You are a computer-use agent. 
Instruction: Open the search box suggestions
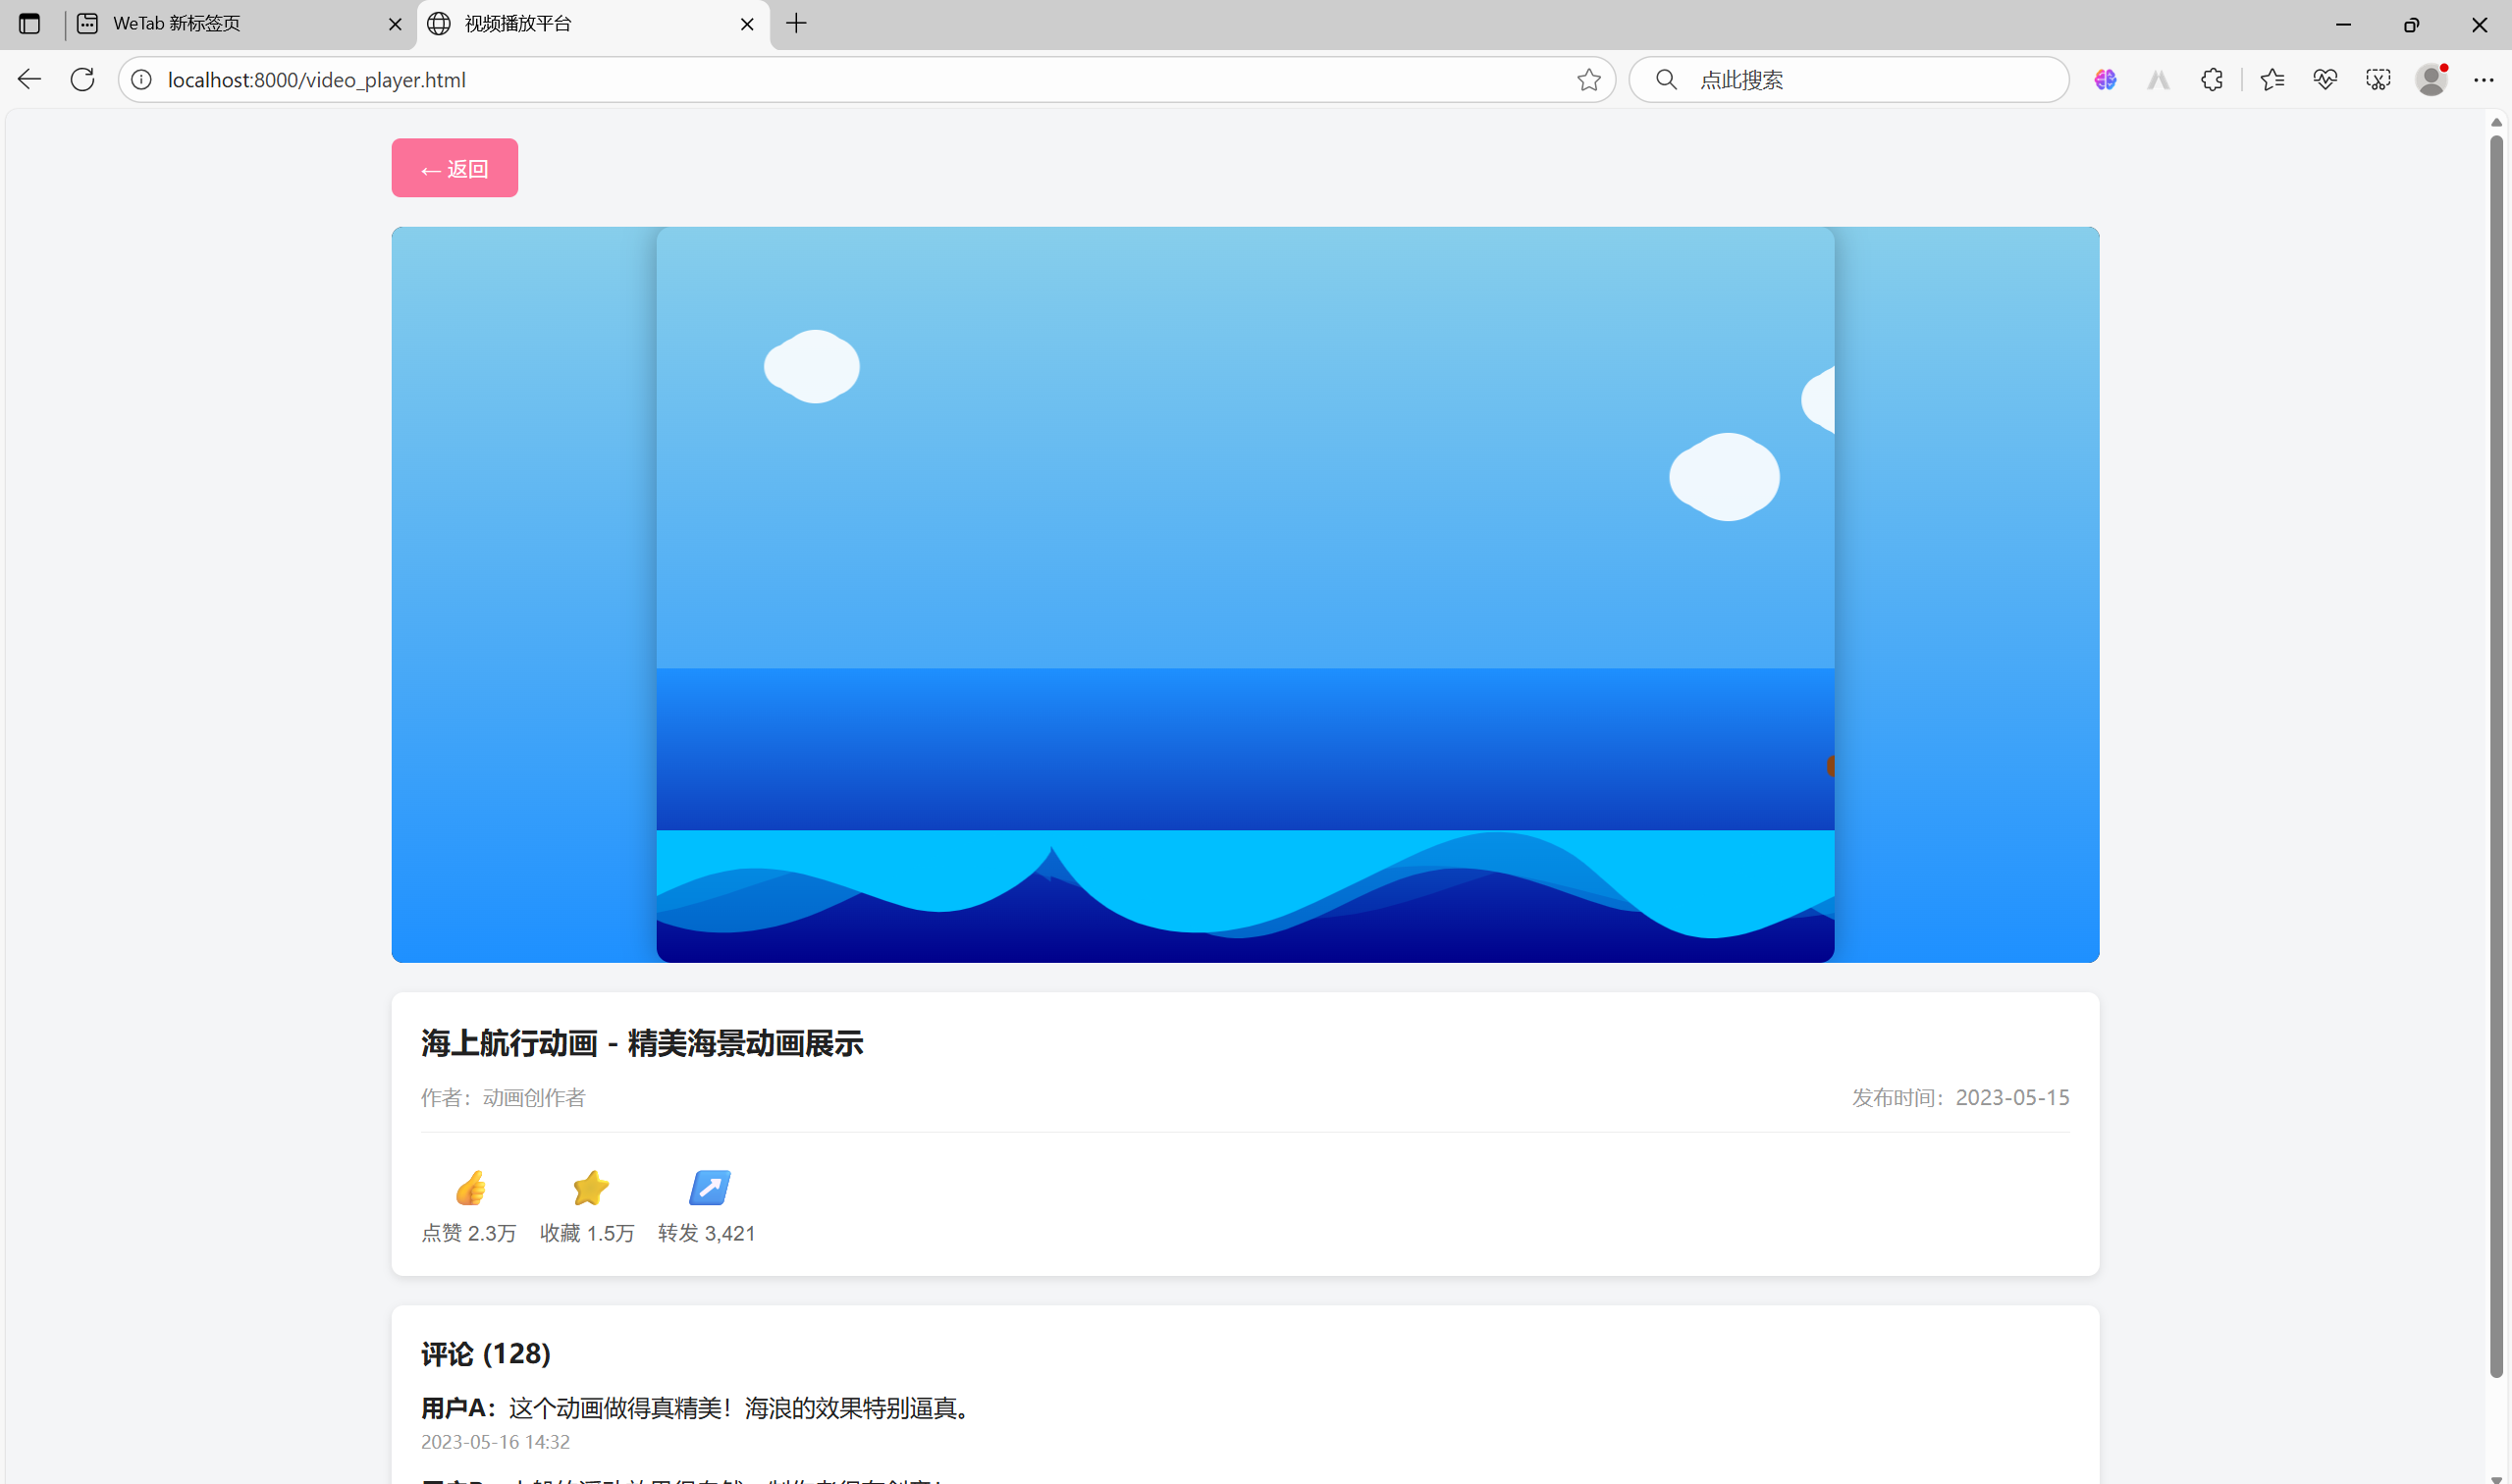point(1850,79)
